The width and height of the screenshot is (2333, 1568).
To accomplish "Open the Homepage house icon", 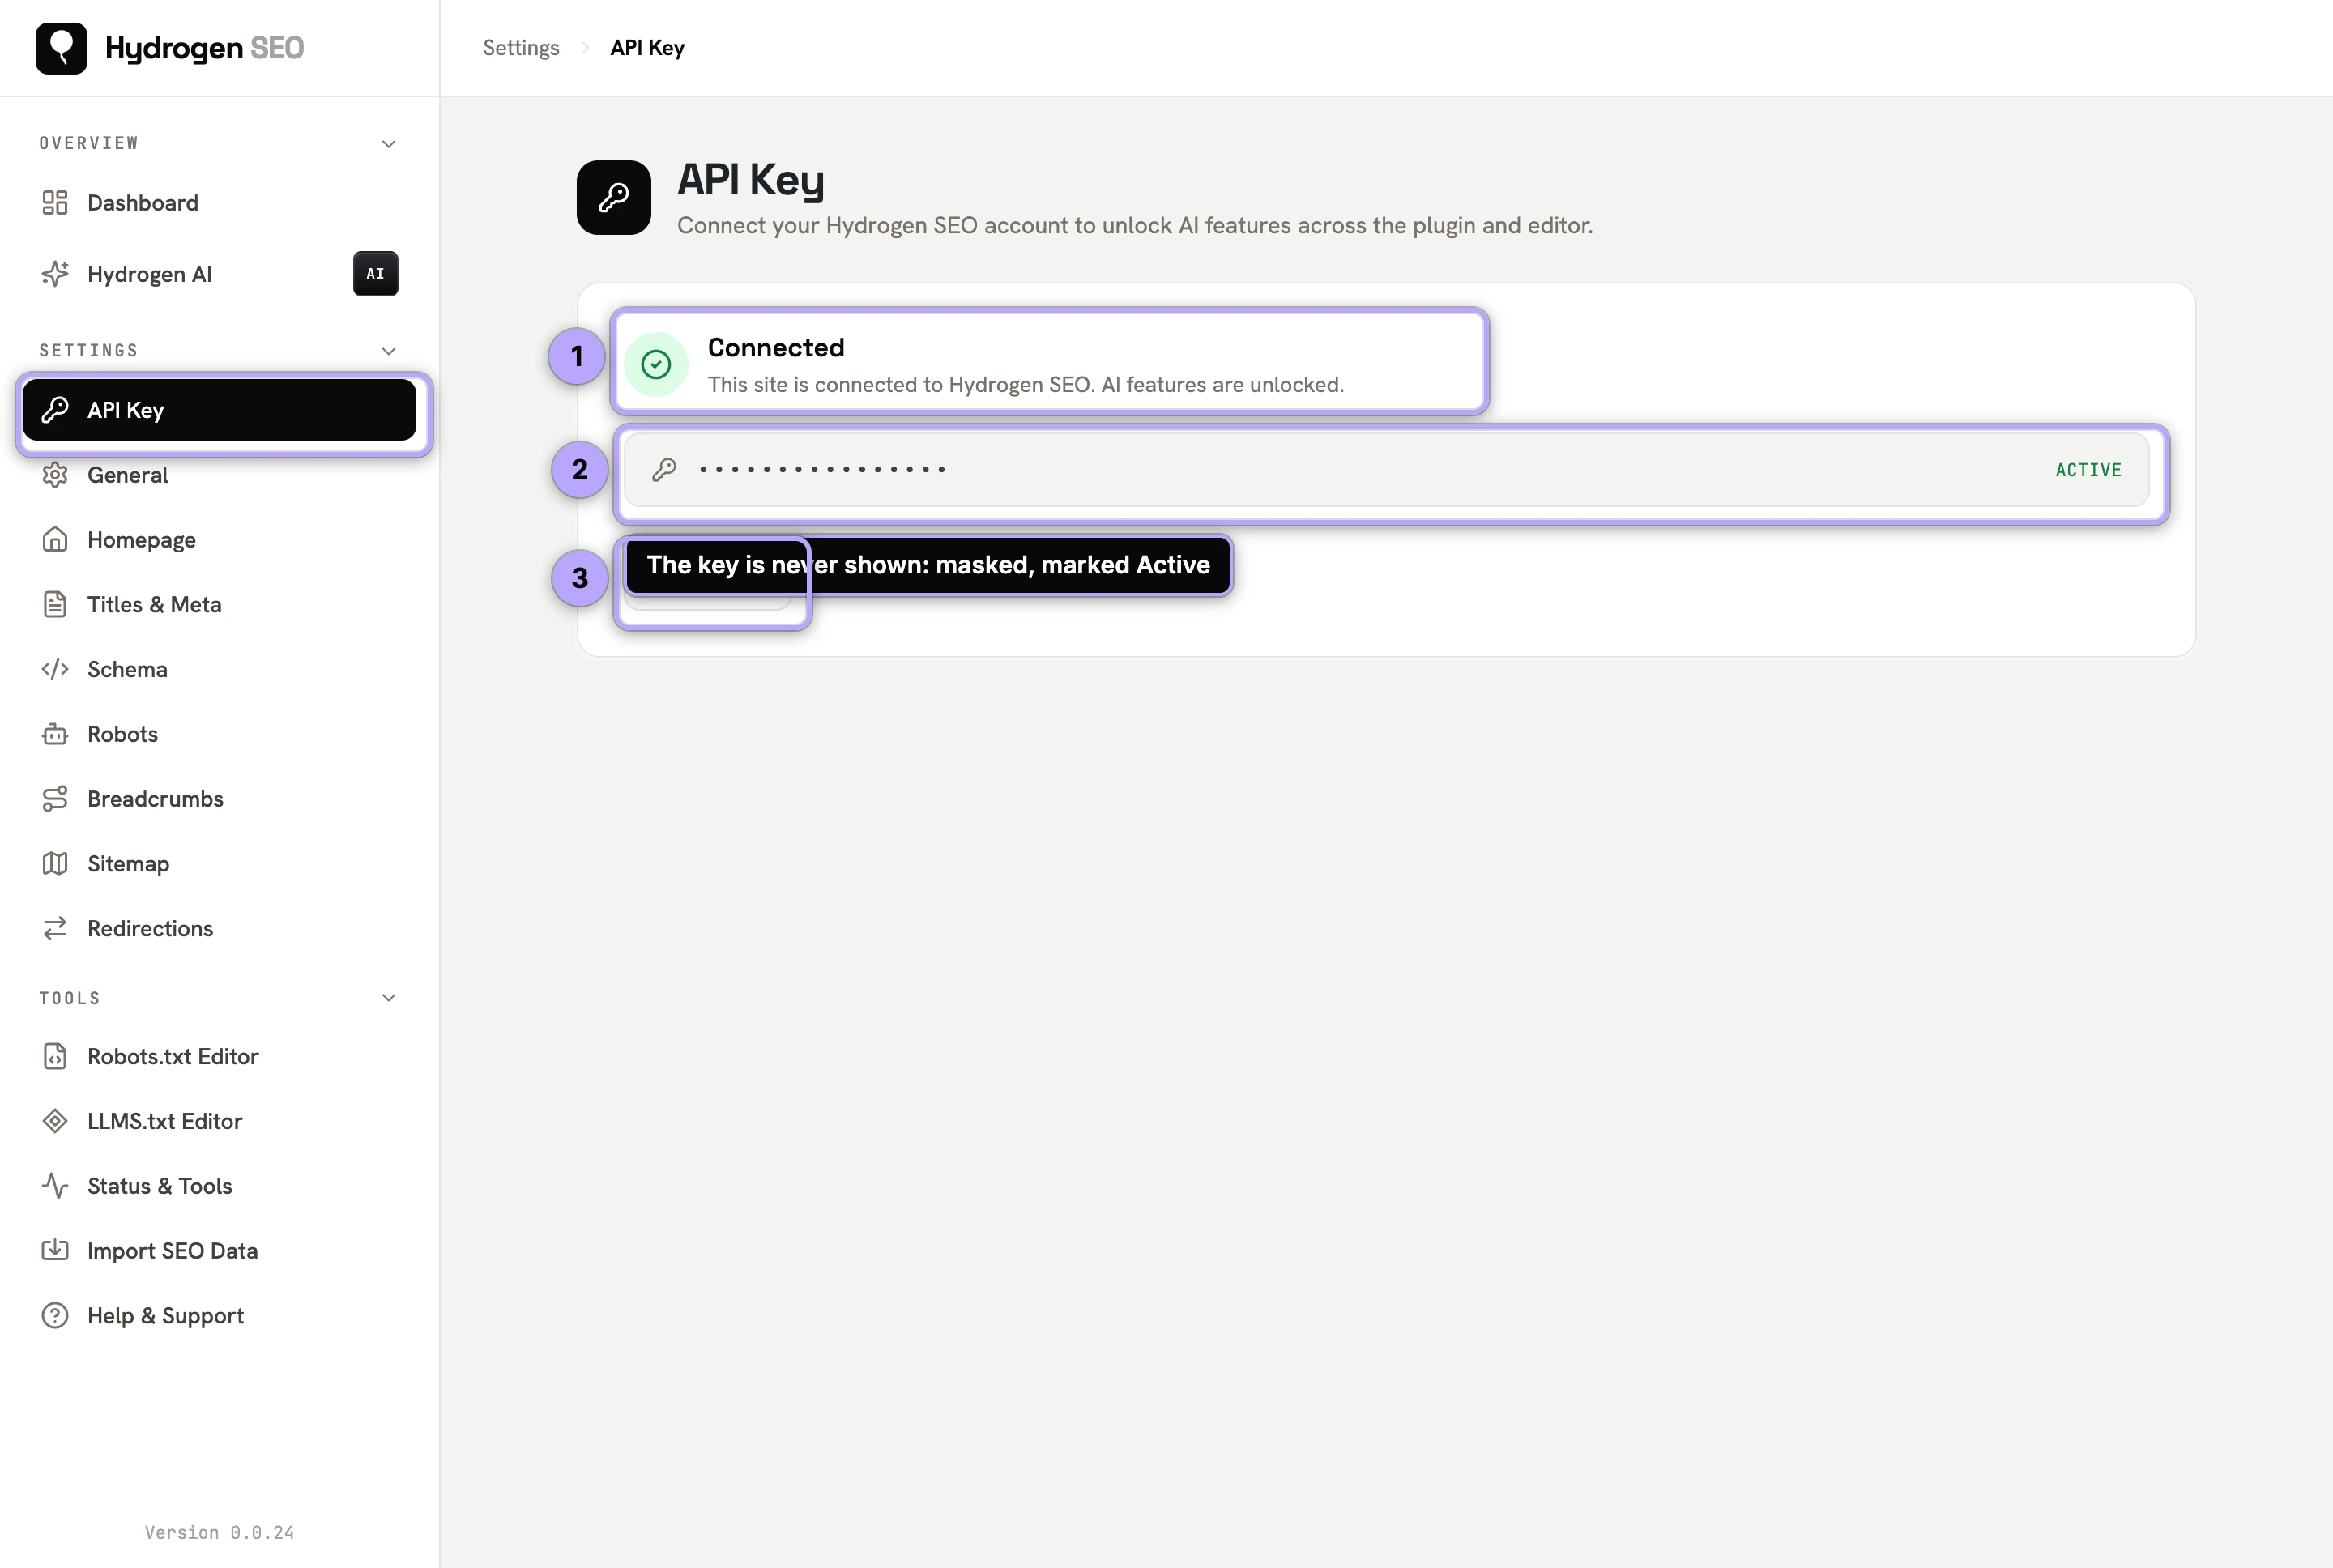I will click(55, 540).
